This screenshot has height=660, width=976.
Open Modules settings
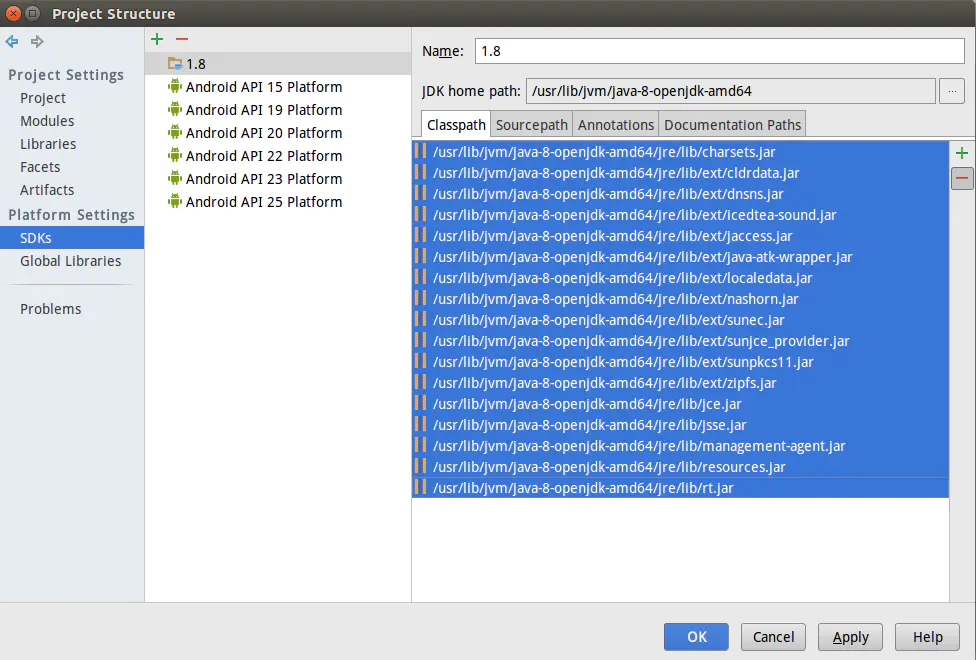[47, 121]
